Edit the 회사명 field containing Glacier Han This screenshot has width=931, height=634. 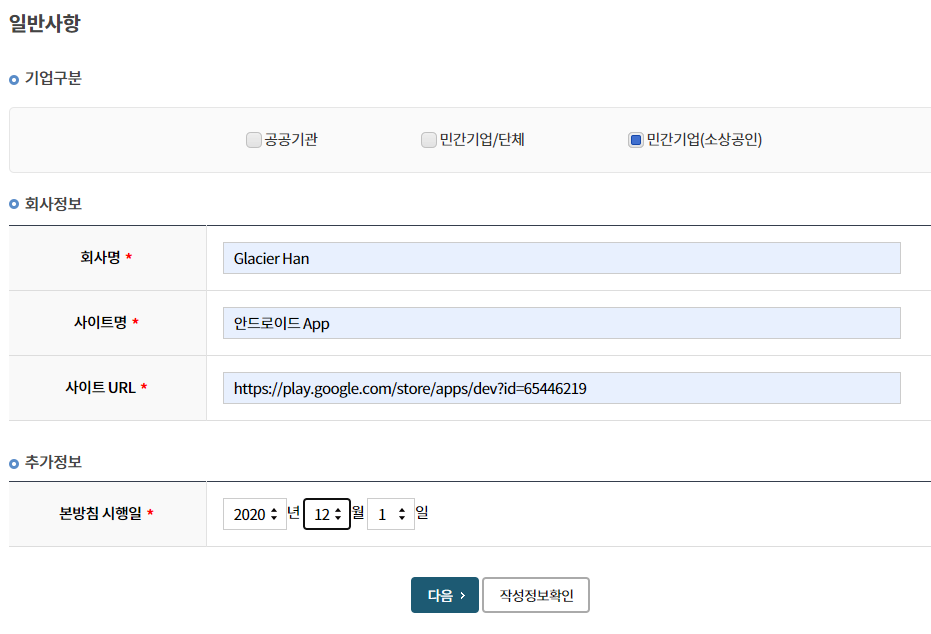coord(562,258)
